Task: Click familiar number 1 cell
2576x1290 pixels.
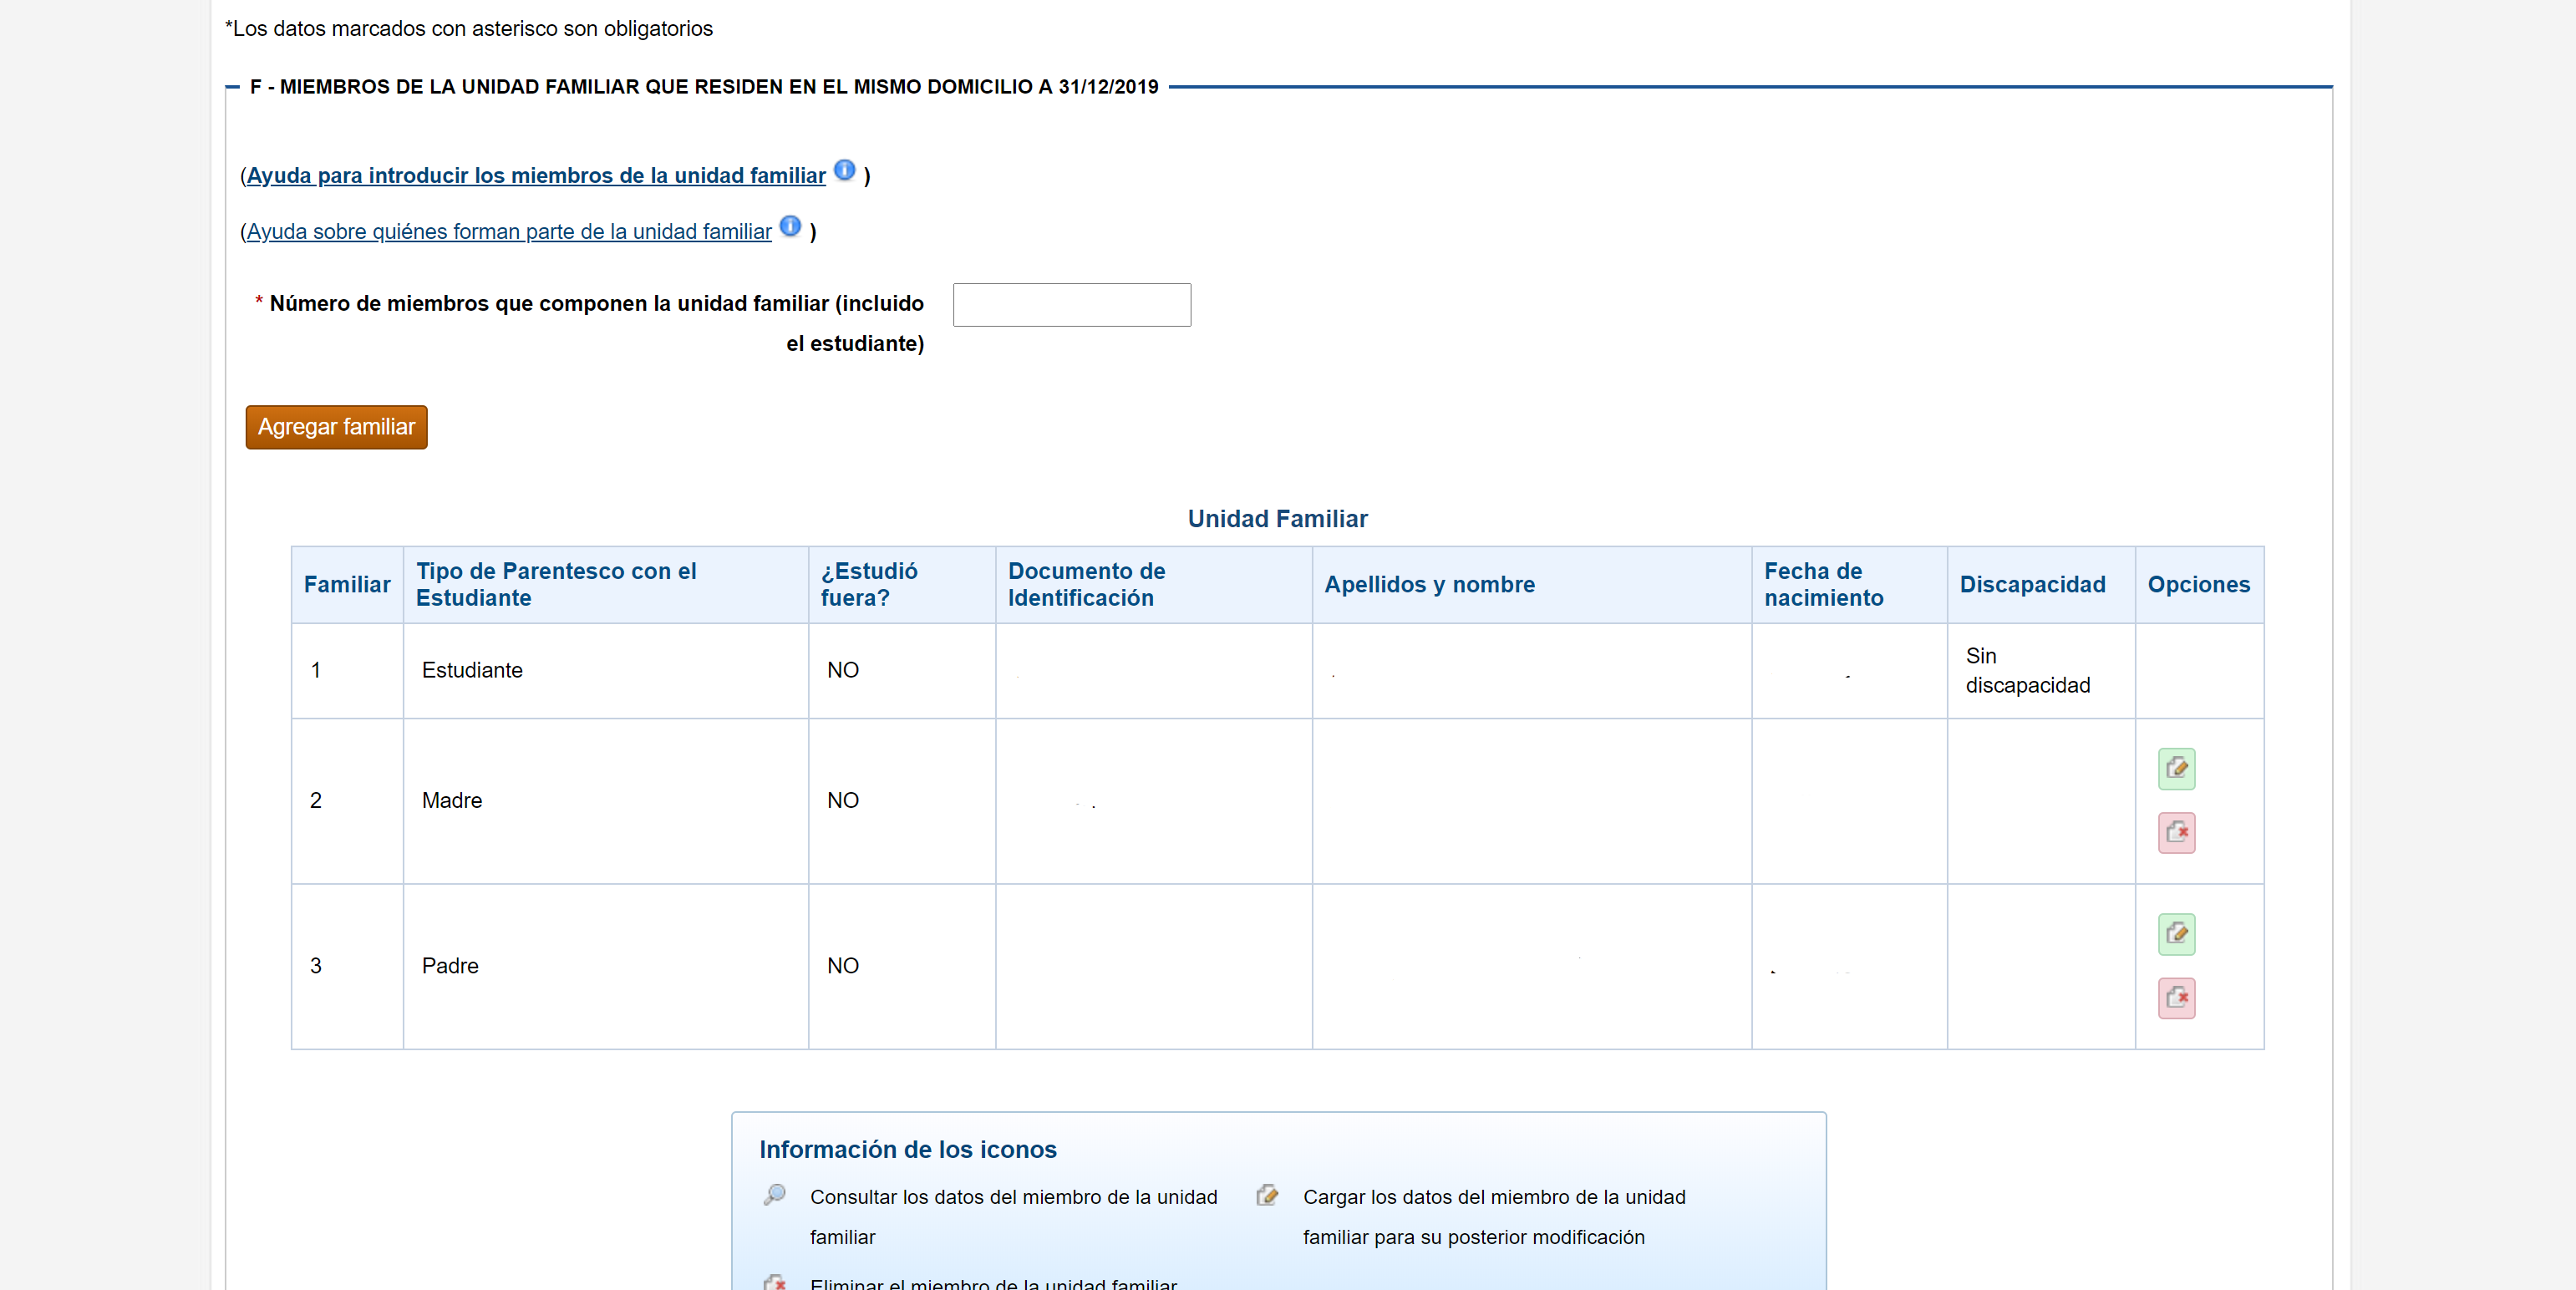Action: pos(347,670)
